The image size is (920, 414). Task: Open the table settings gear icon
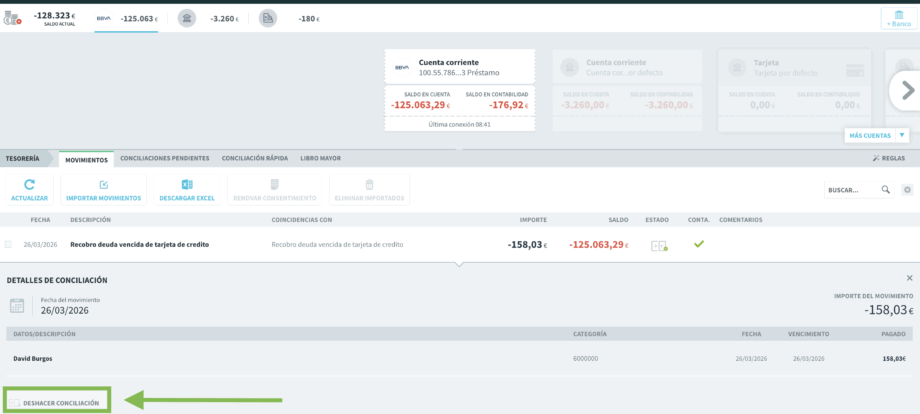(908, 189)
